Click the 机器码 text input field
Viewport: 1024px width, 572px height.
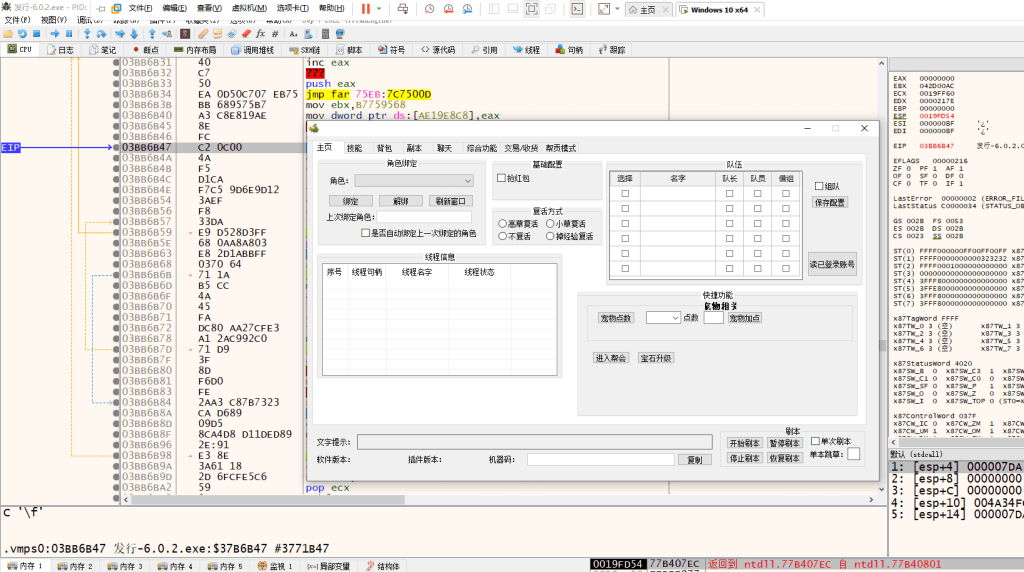point(601,460)
